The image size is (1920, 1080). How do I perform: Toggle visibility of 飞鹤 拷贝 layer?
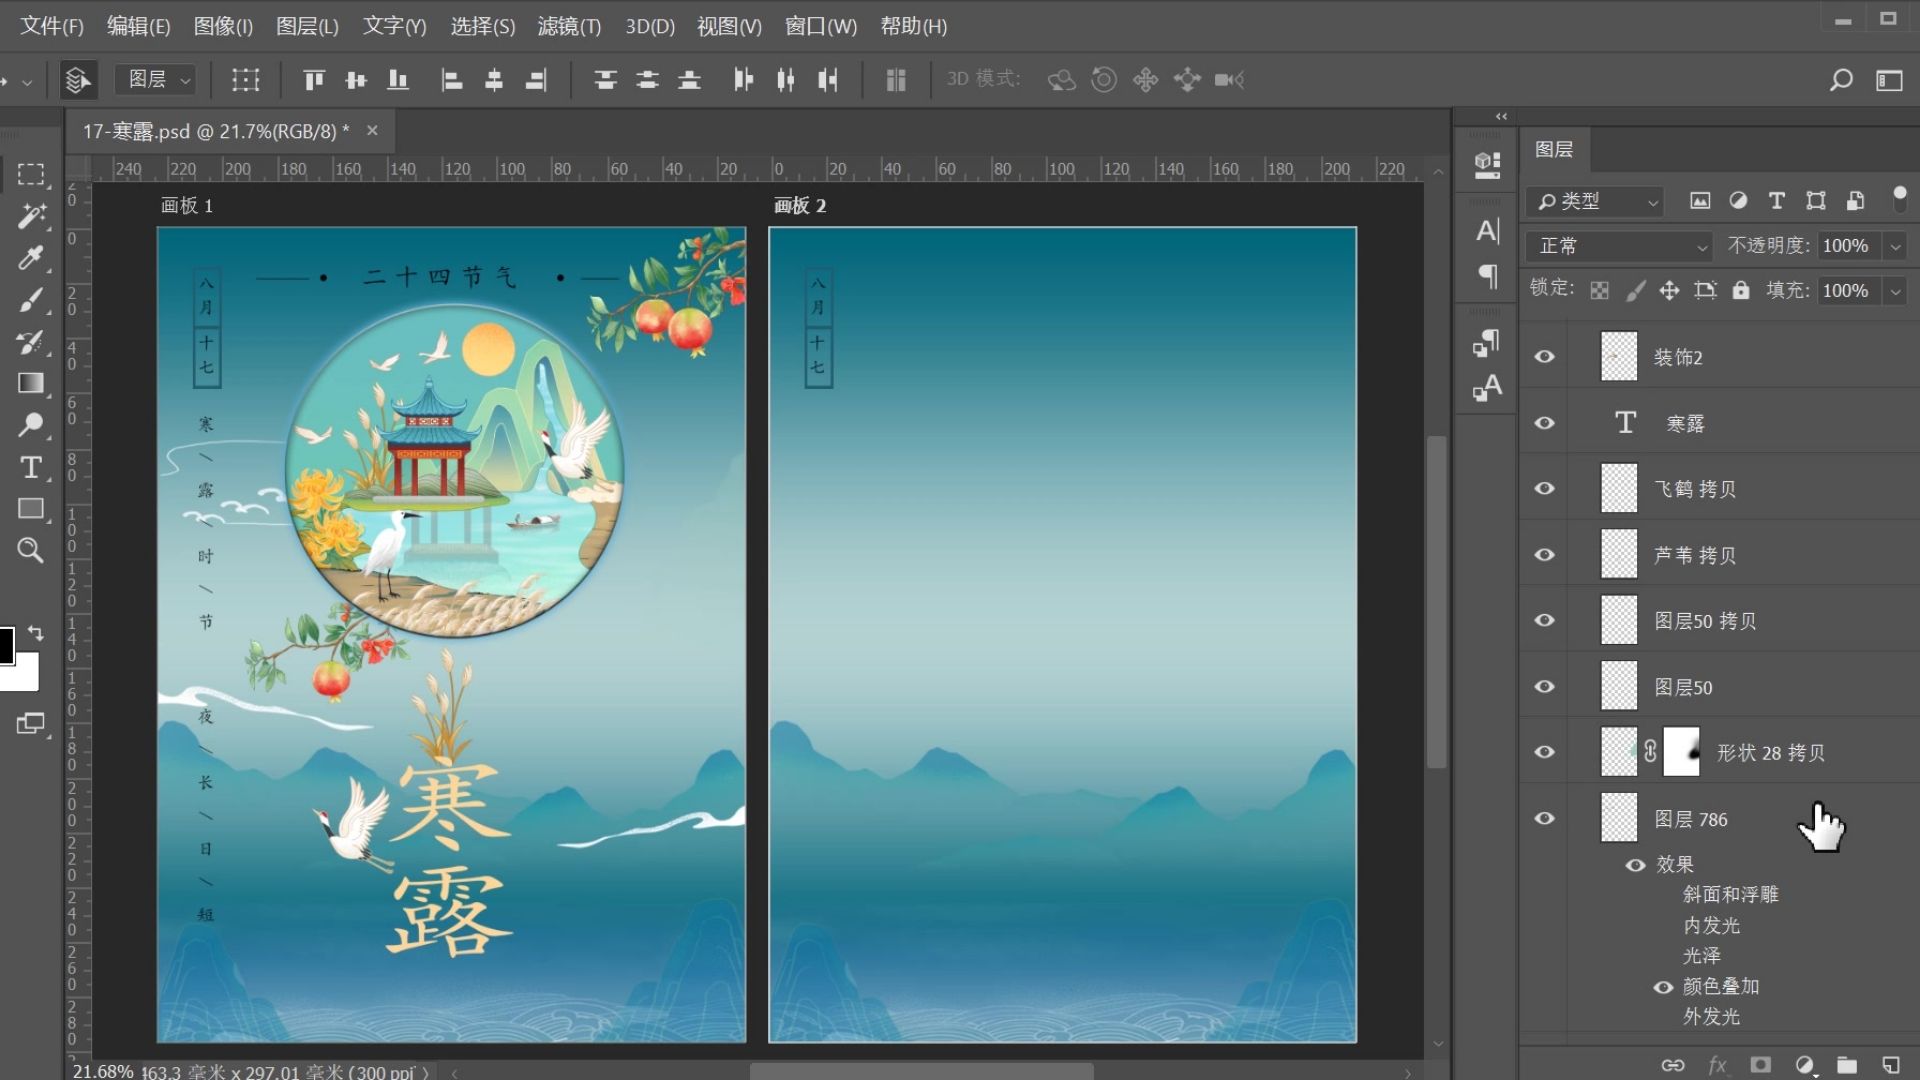point(1544,489)
